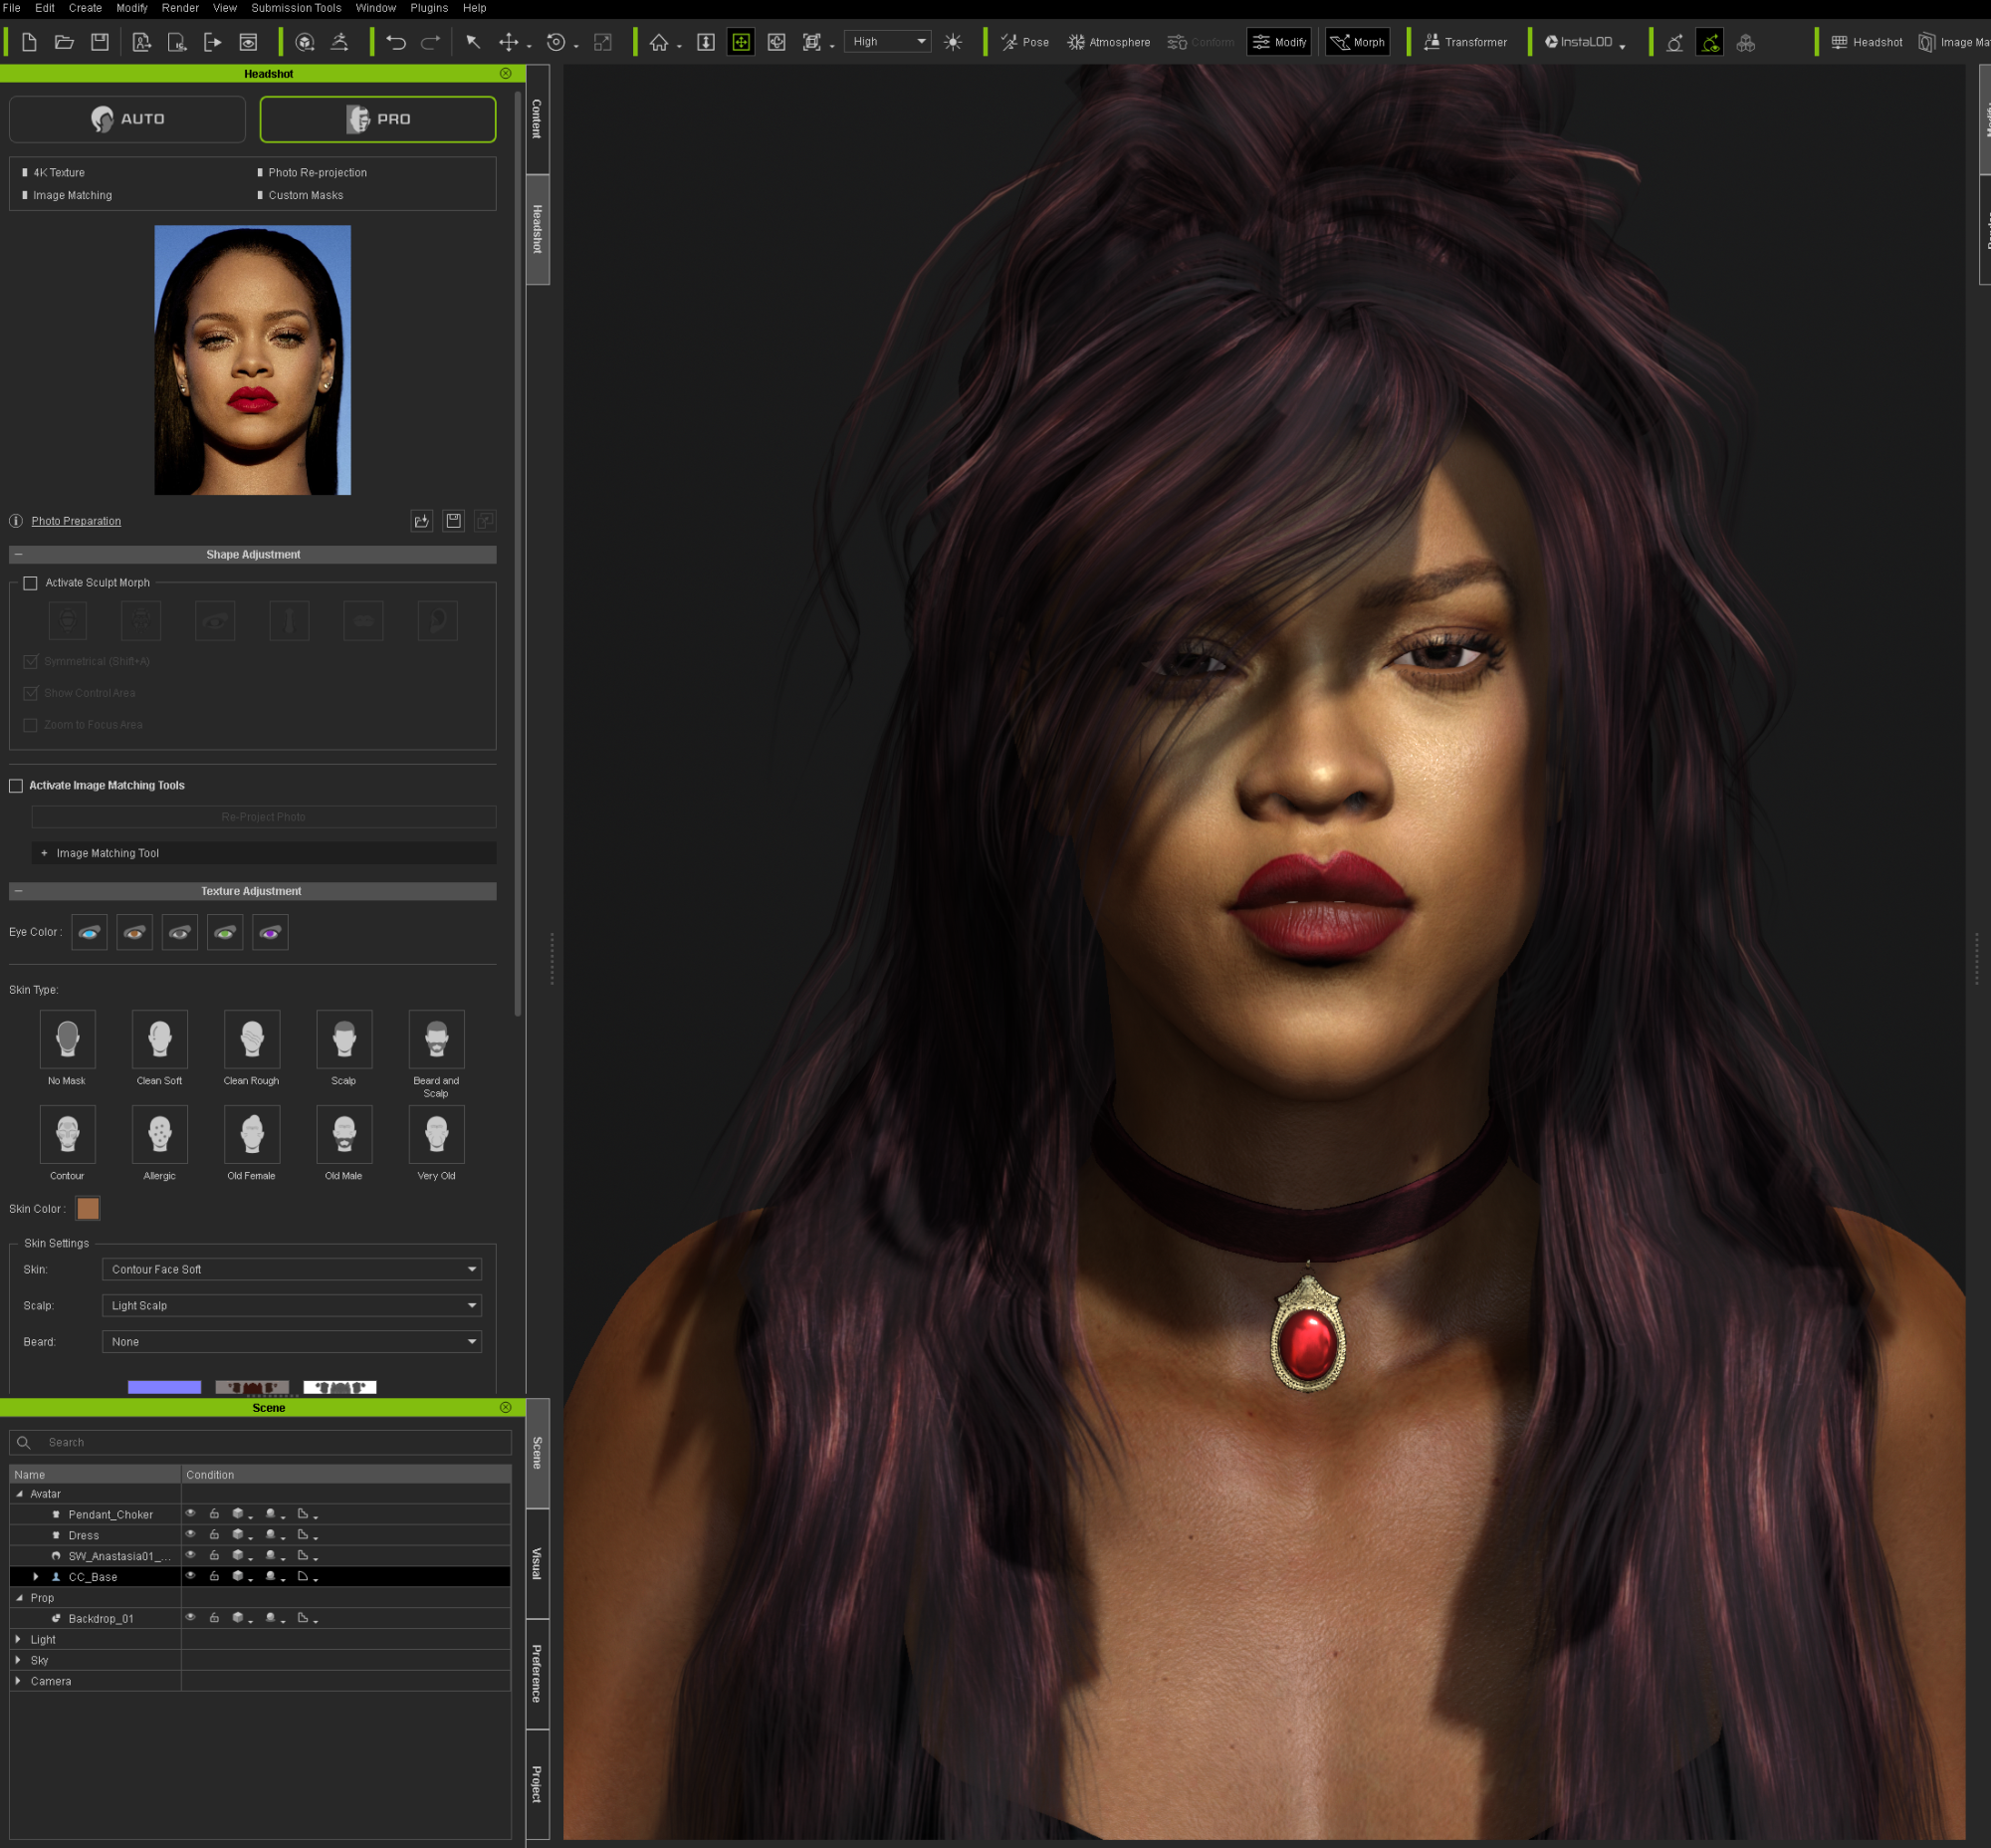Collapse the Texture Adjustment section

pyautogui.click(x=18, y=891)
